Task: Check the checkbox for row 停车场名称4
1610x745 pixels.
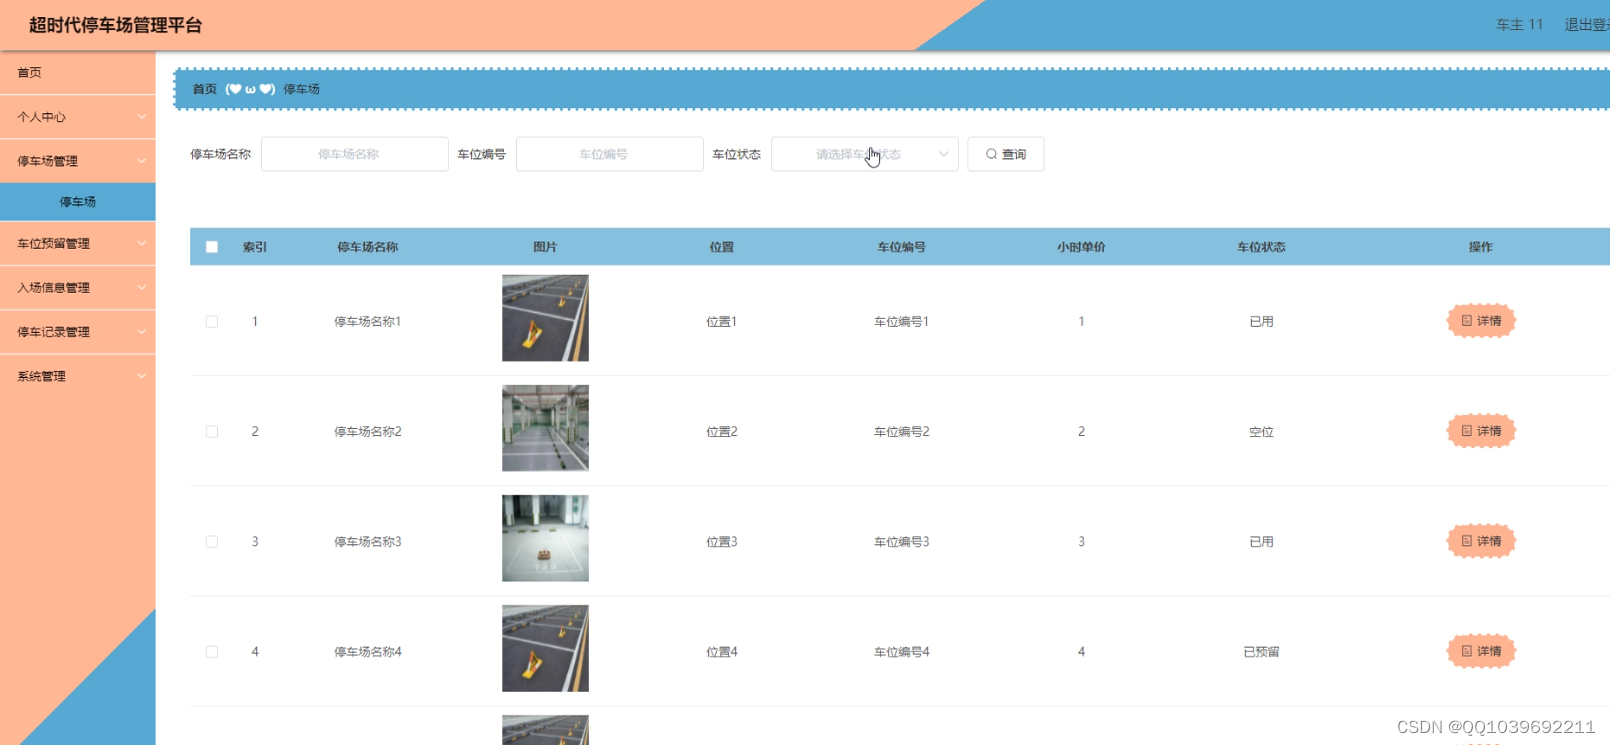Action: click(x=212, y=652)
